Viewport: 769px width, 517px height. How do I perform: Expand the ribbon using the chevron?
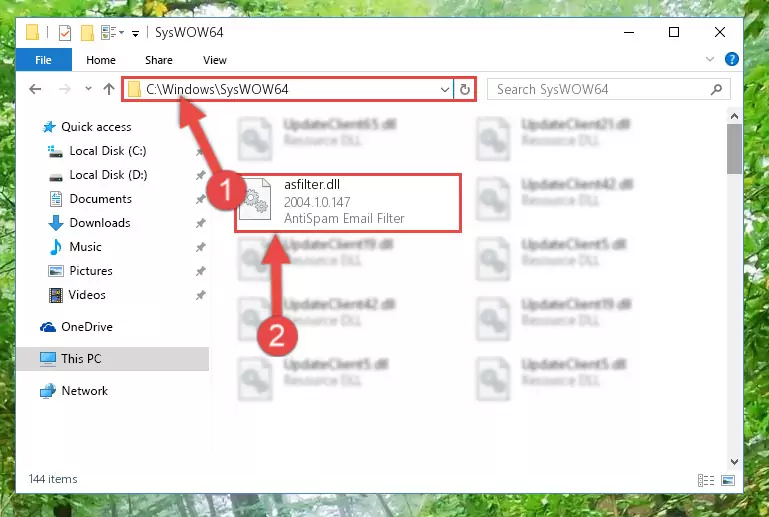click(709, 59)
